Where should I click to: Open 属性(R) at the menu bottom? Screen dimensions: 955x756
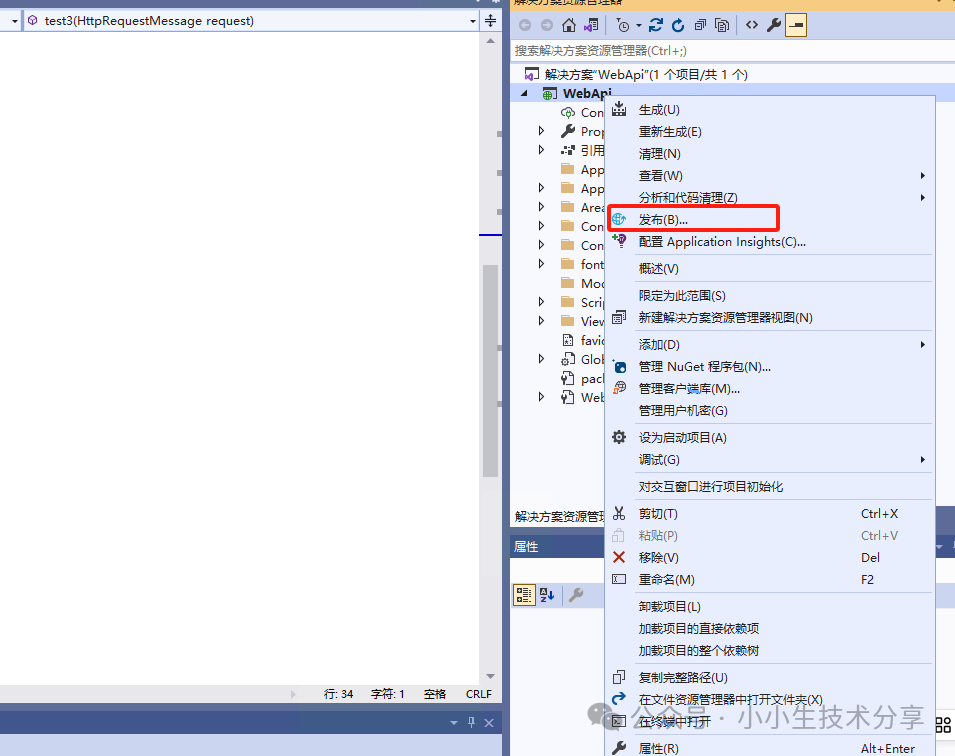(770, 748)
